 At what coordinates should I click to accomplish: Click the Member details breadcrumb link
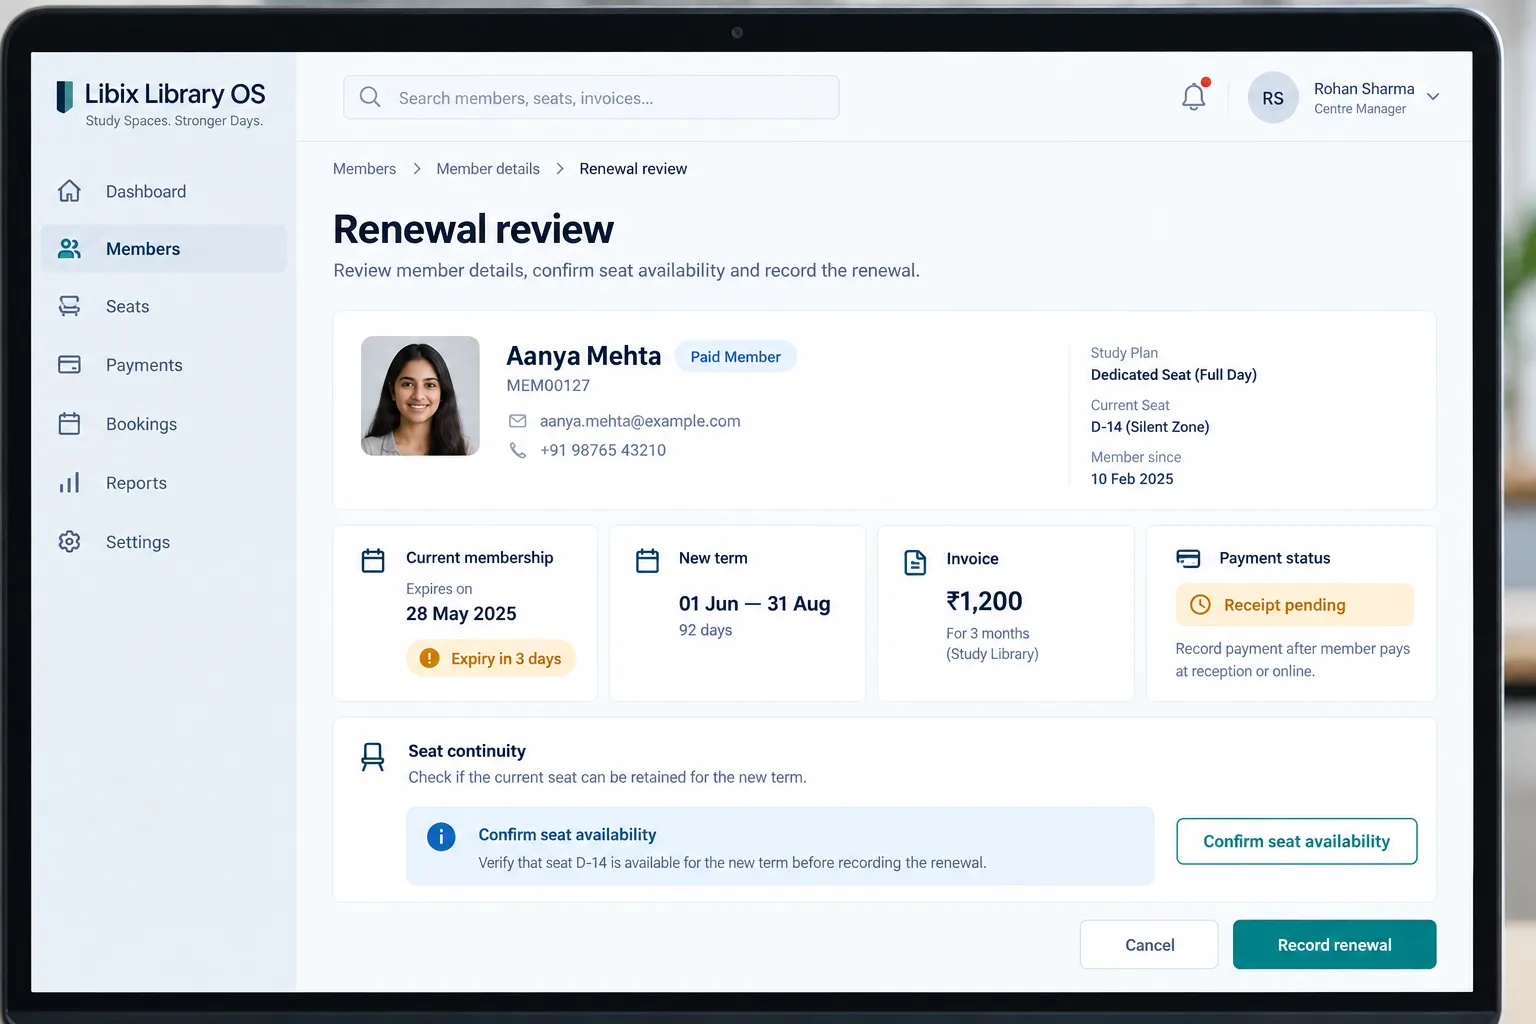488,169
